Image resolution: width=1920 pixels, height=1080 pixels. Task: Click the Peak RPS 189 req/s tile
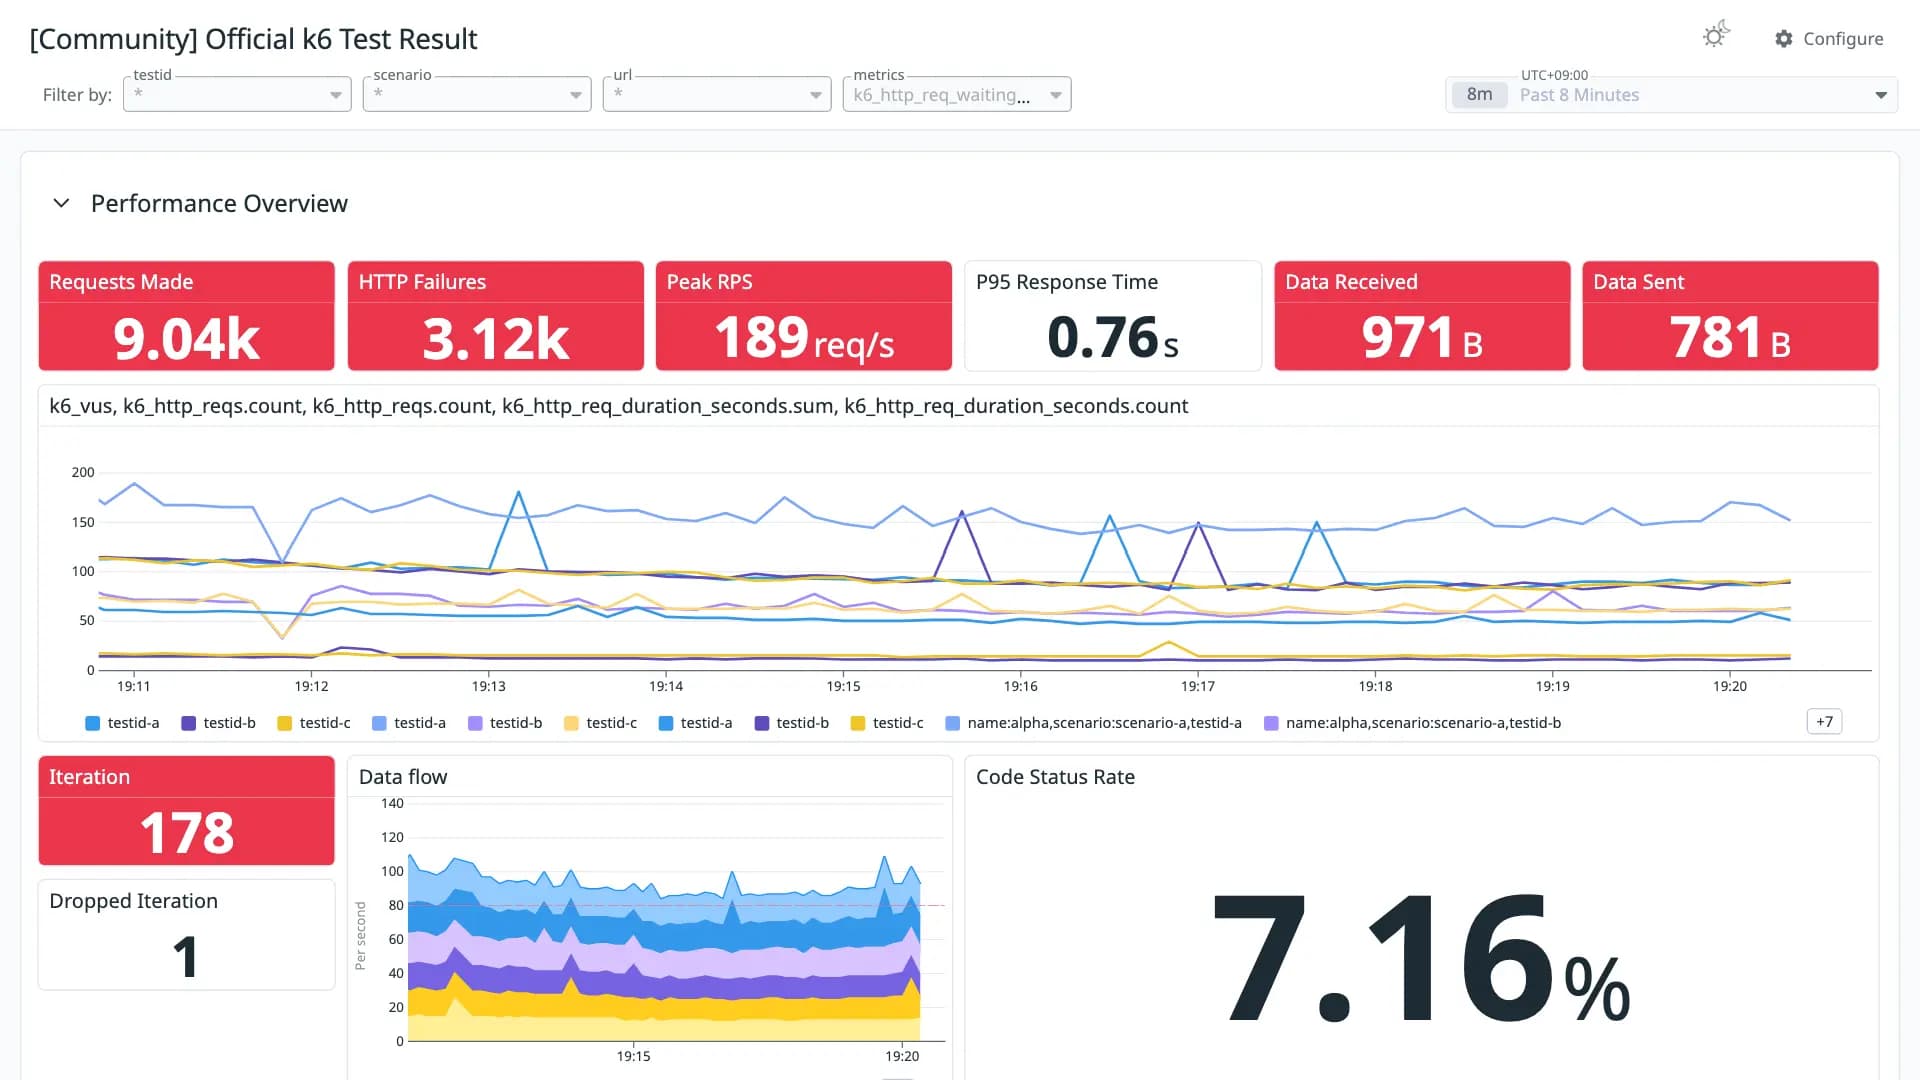point(804,316)
